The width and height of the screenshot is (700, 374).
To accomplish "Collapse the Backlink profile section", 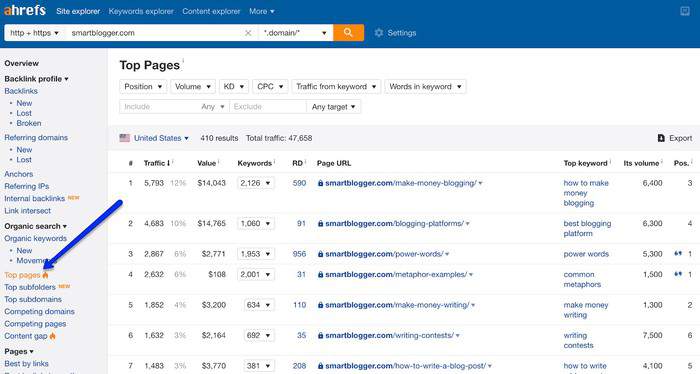I will [36, 79].
